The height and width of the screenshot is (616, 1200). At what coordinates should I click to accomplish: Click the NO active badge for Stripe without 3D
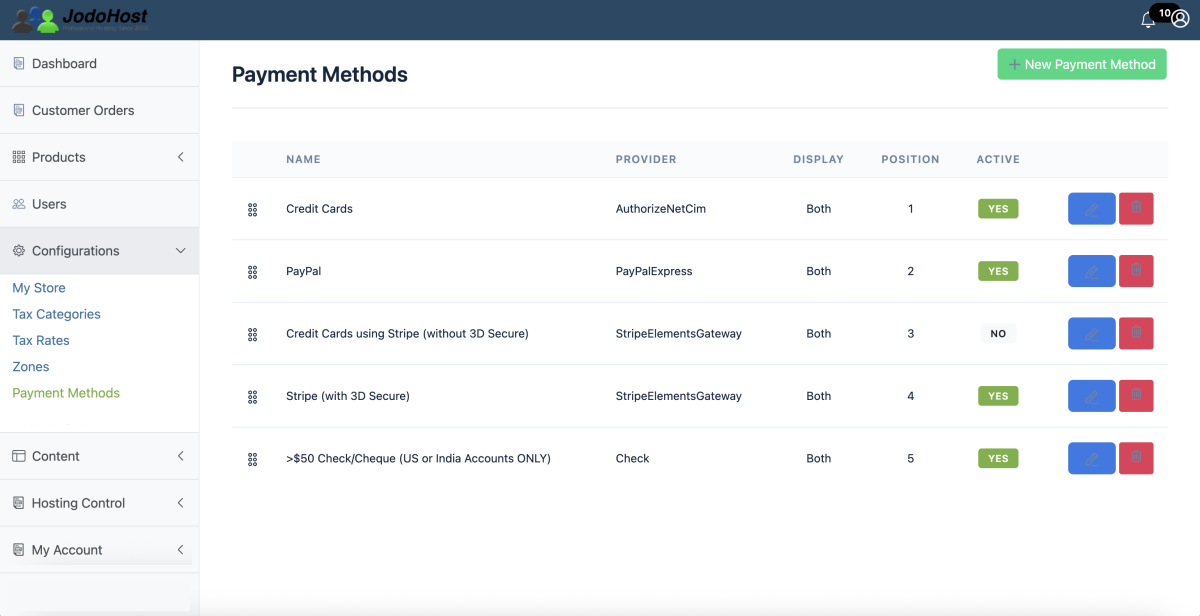tap(998, 334)
